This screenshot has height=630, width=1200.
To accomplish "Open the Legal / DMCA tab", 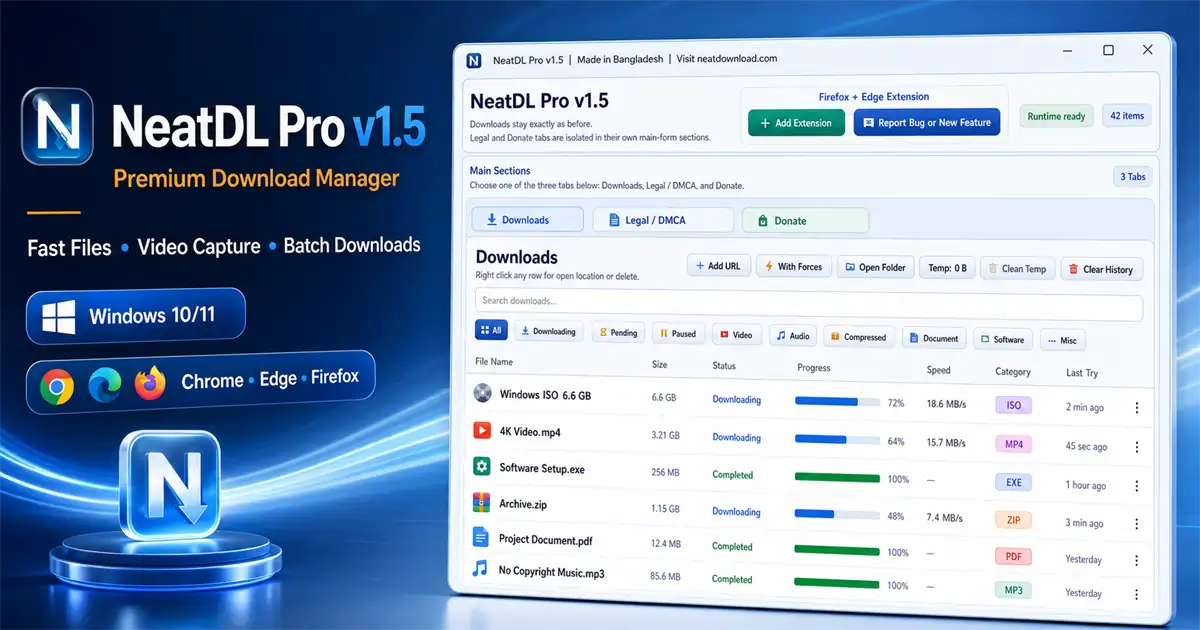I will tap(663, 220).
